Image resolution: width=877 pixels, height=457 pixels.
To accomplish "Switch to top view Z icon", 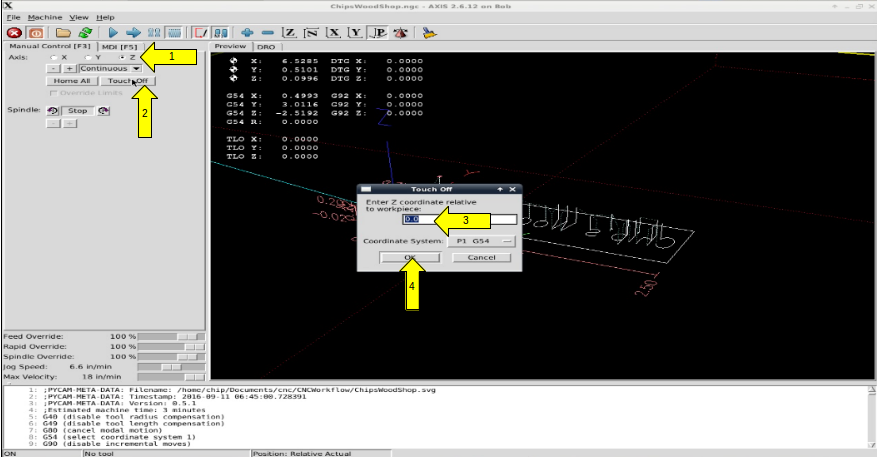I will [x=289, y=33].
